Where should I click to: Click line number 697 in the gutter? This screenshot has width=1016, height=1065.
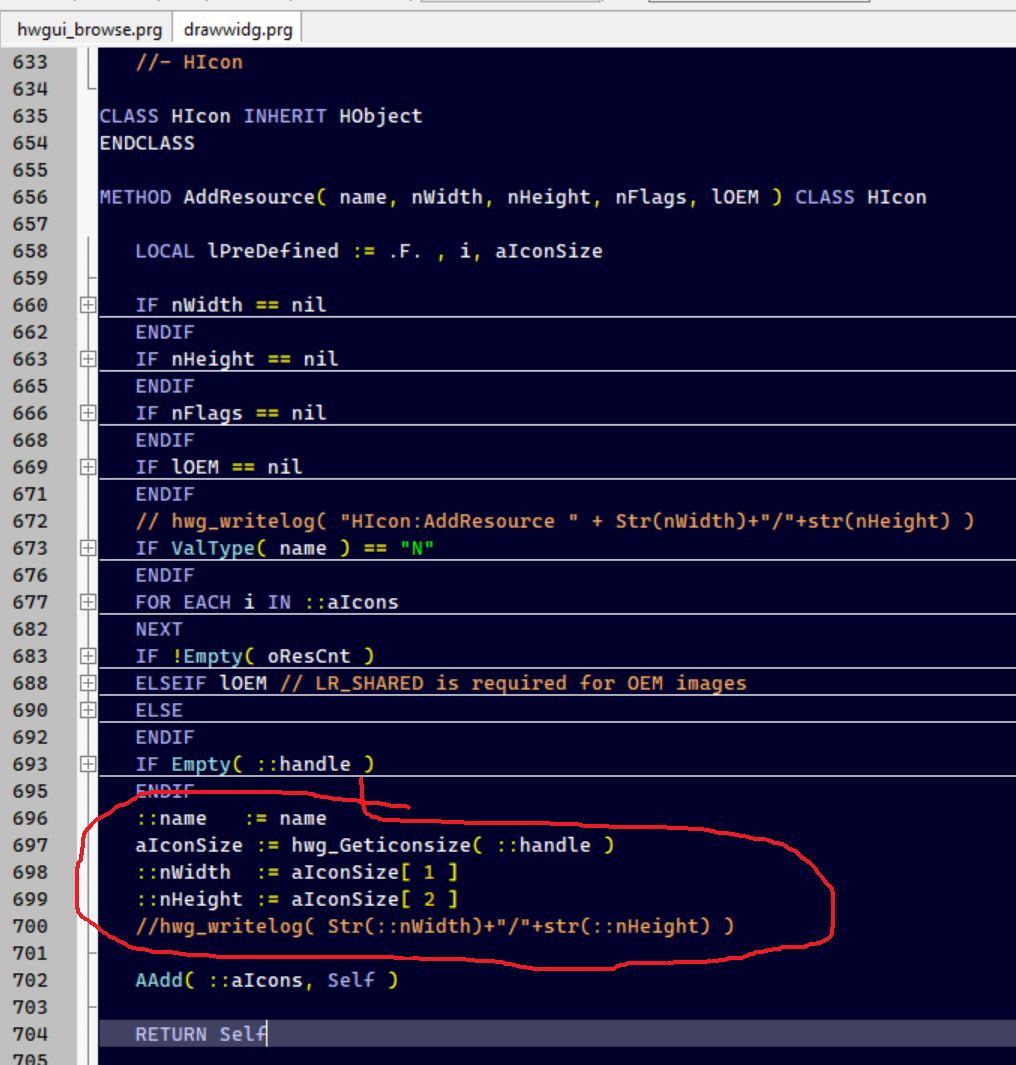click(x=30, y=845)
